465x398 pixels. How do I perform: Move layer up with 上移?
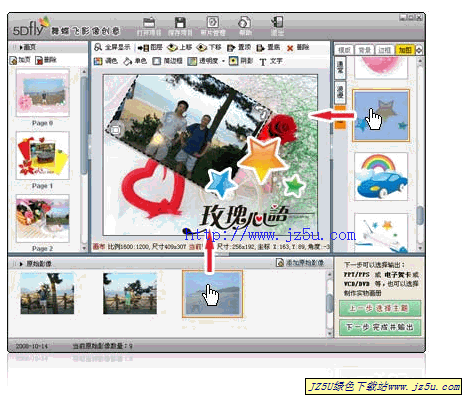tap(179, 48)
